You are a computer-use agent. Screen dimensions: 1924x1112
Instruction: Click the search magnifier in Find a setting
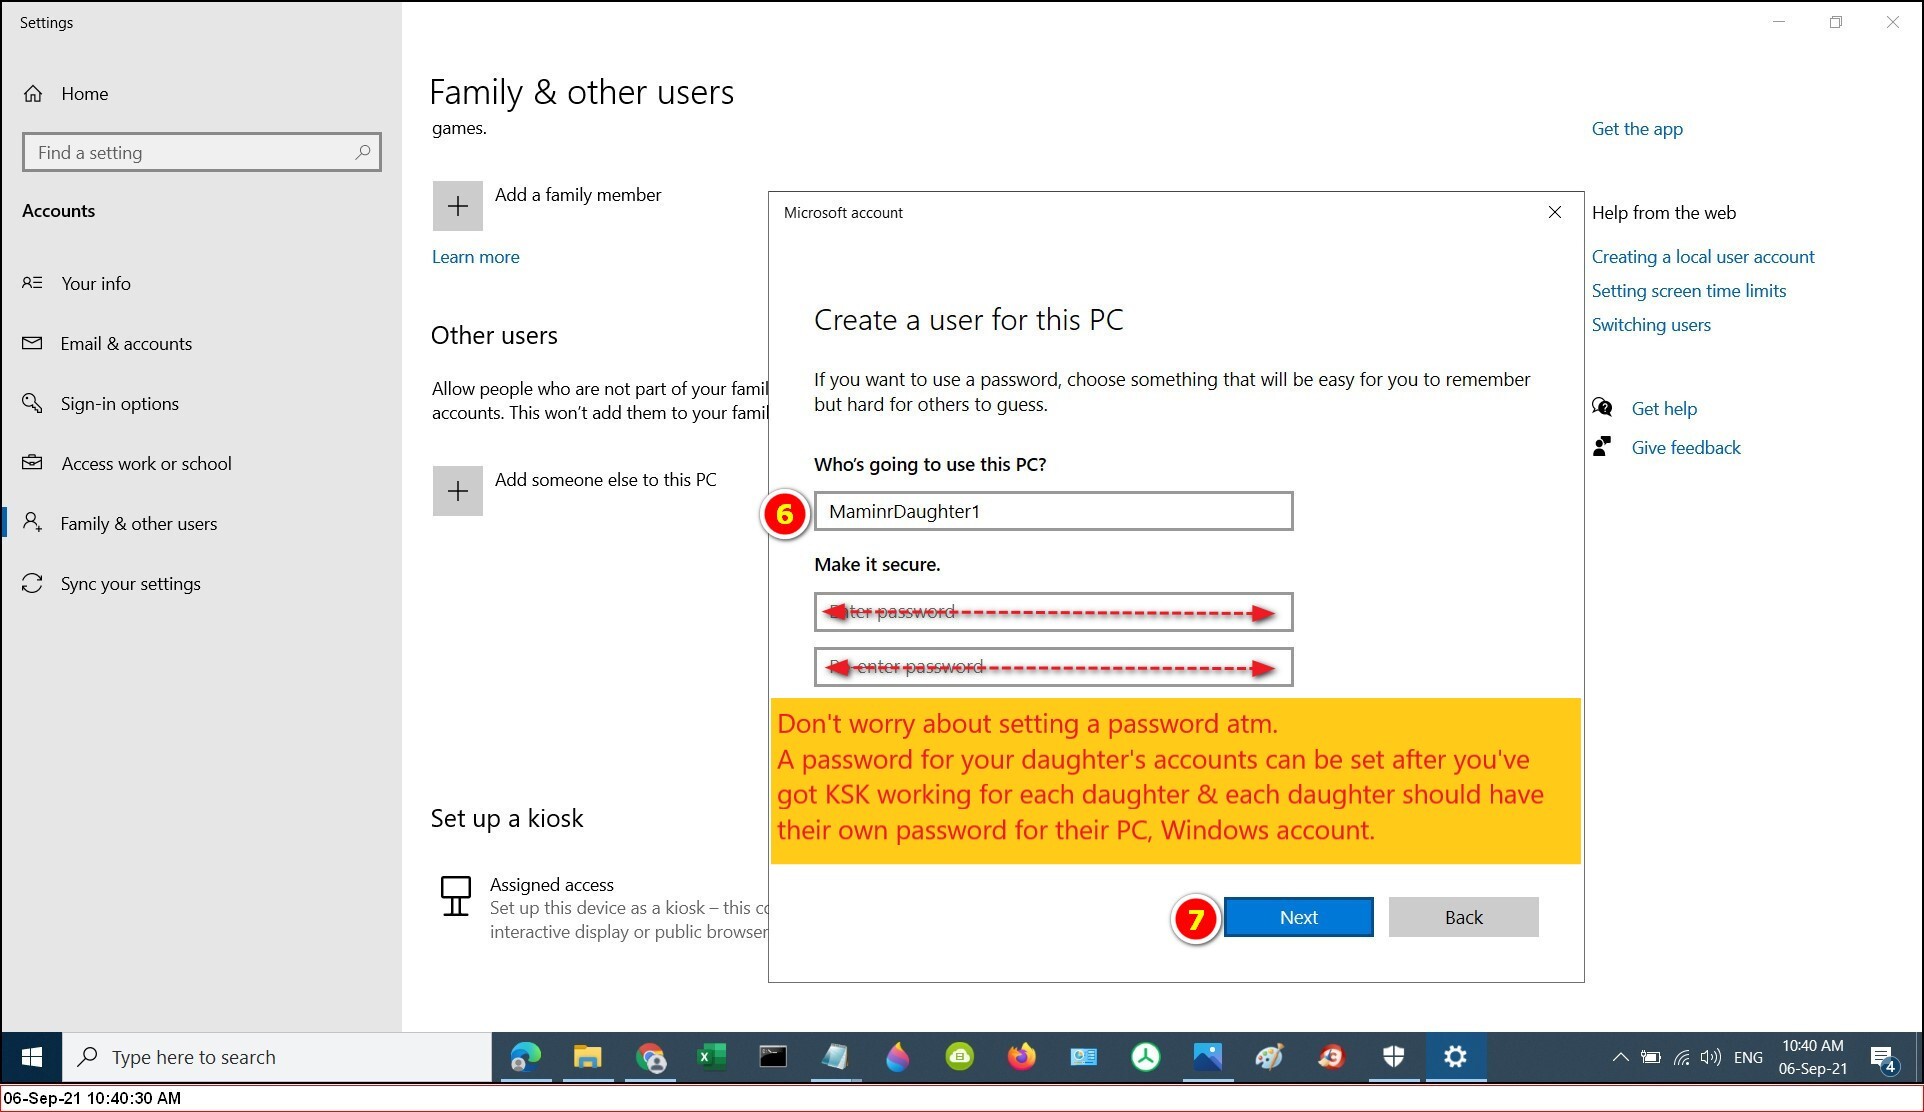click(362, 152)
